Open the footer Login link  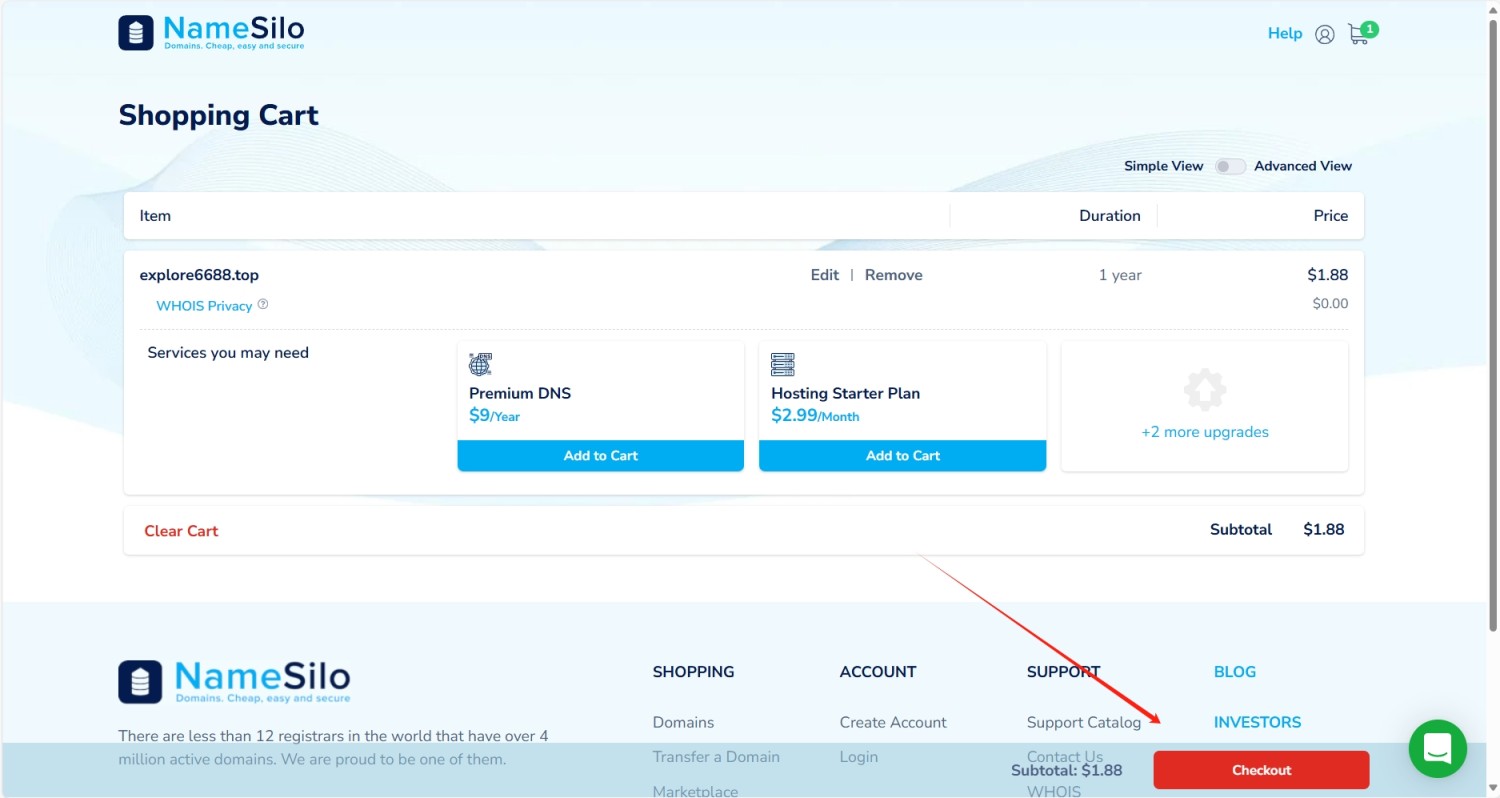[x=859, y=757]
